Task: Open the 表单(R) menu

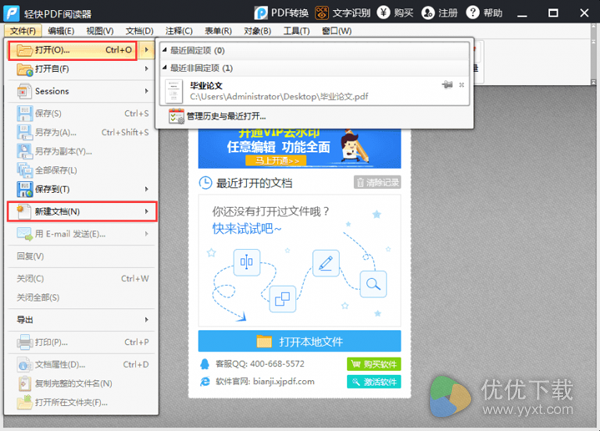Action: pyautogui.click(x=218, y=31)
